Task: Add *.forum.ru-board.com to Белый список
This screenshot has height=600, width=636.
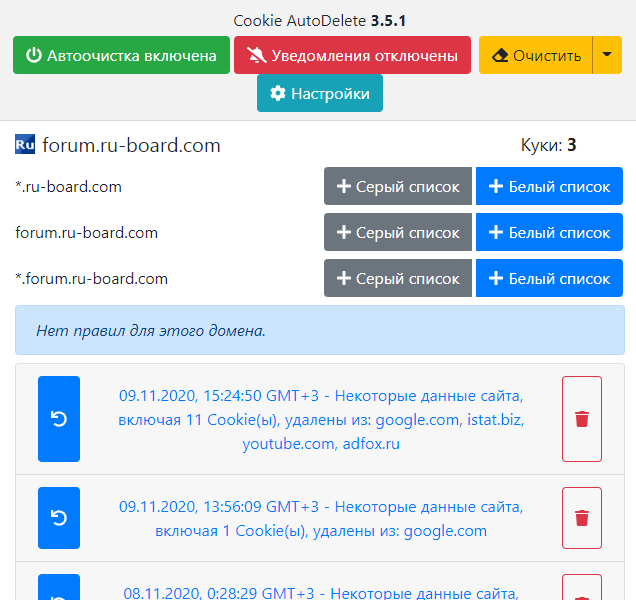Action: 549,278
